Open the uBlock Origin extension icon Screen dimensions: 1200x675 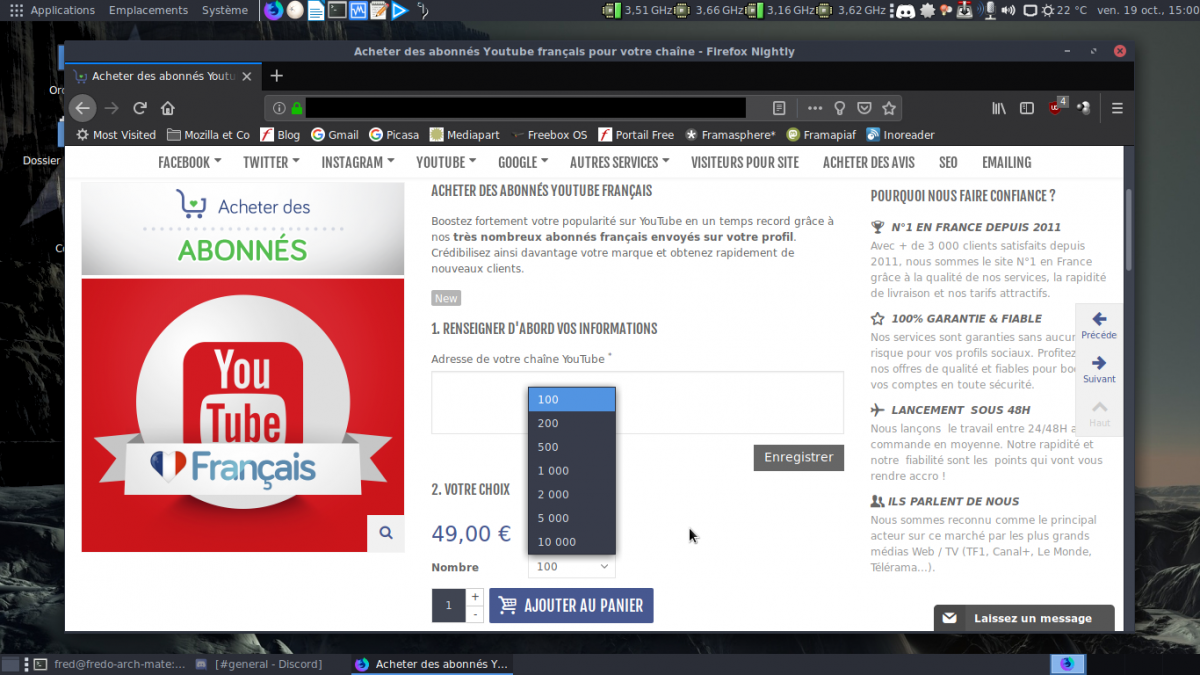(x=1057, y=107)
